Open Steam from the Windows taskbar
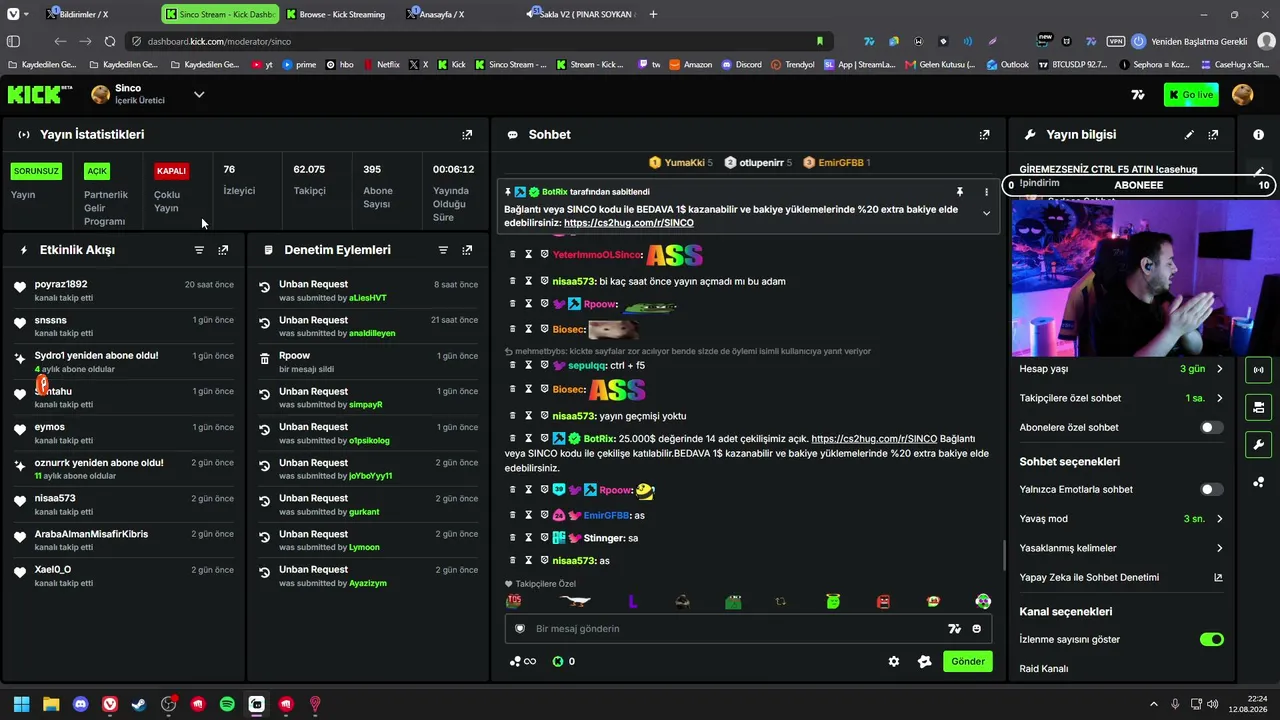This screenshot has width=1280, height=720. [139, 704]
